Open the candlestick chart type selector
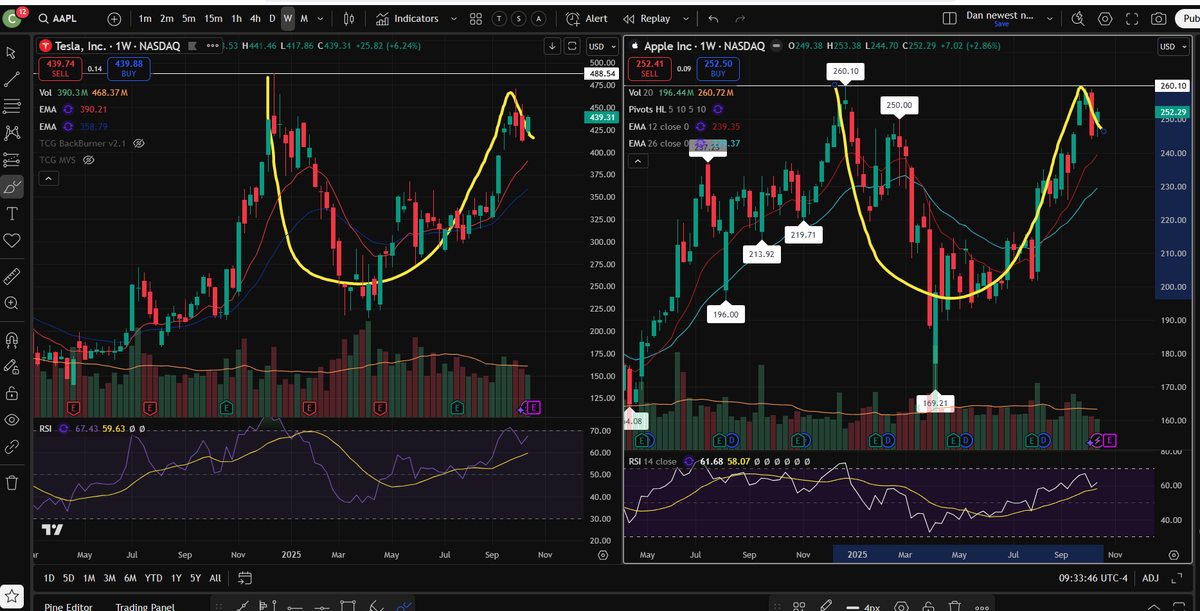 click(348, 19)
